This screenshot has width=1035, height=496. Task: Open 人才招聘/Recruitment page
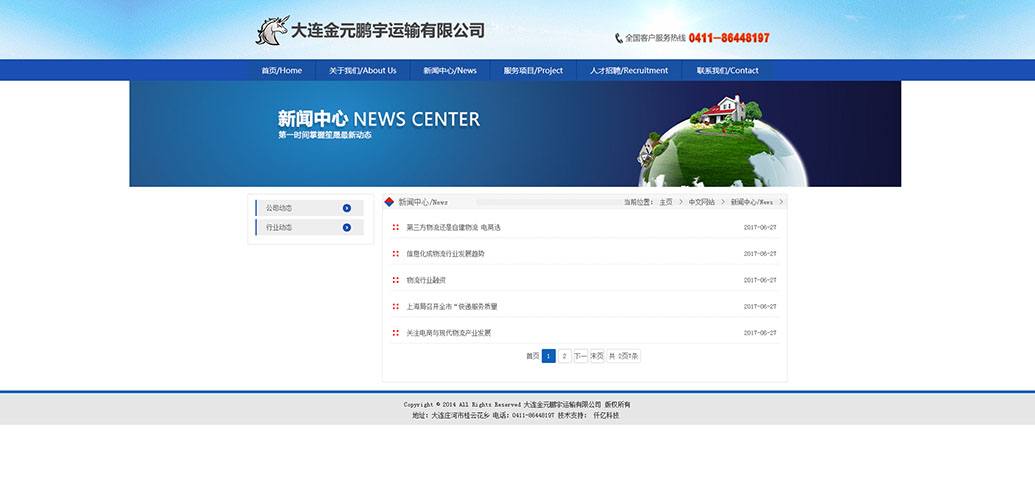point(628,71)
